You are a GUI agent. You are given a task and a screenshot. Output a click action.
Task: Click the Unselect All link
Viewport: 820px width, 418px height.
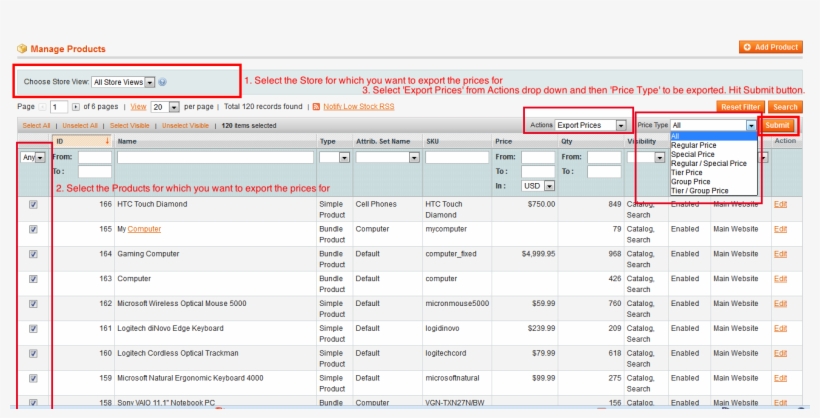pos(80,126)
